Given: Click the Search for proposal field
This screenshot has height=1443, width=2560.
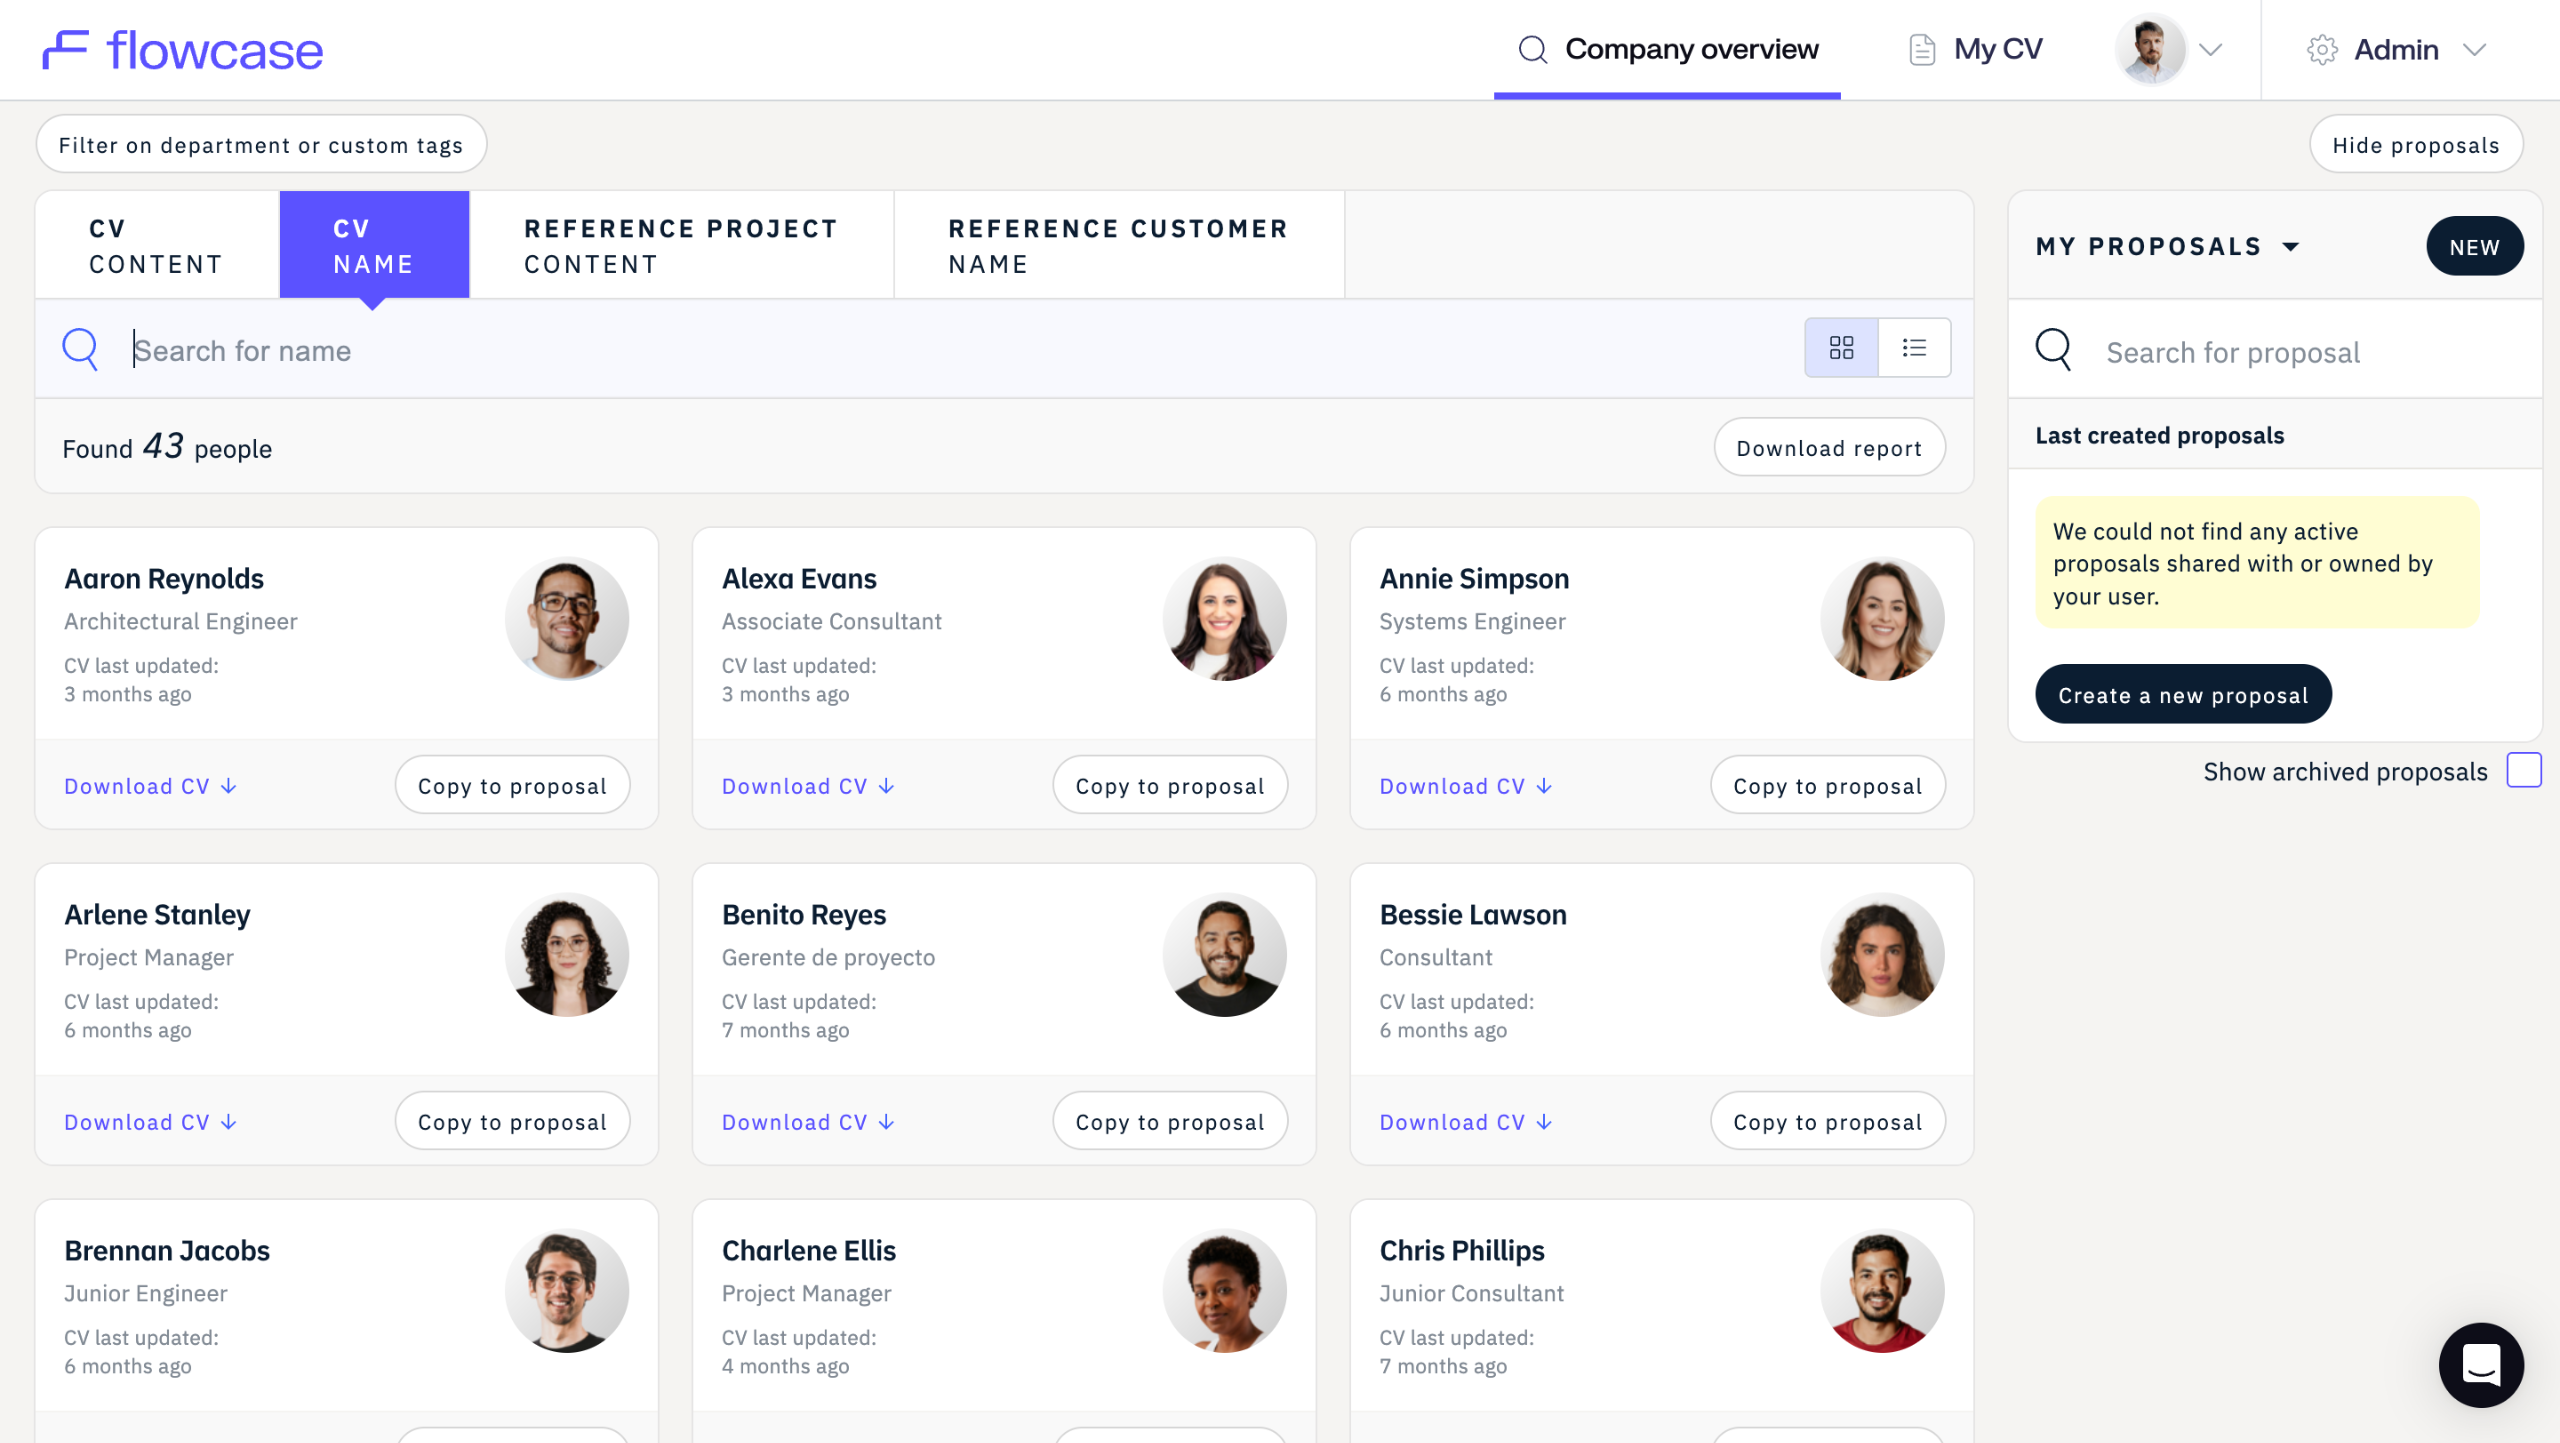Looking at the screenshot, I should point(2300,352).
